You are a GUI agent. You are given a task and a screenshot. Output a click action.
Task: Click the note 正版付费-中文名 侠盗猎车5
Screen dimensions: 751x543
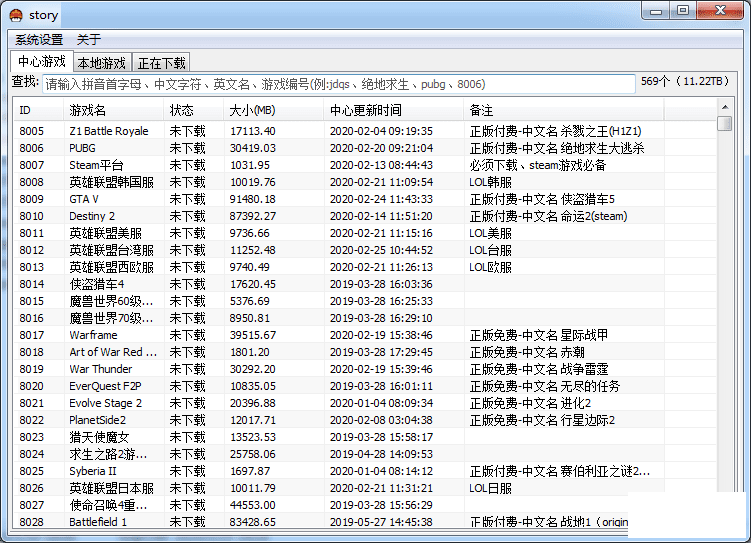(542, 199)
